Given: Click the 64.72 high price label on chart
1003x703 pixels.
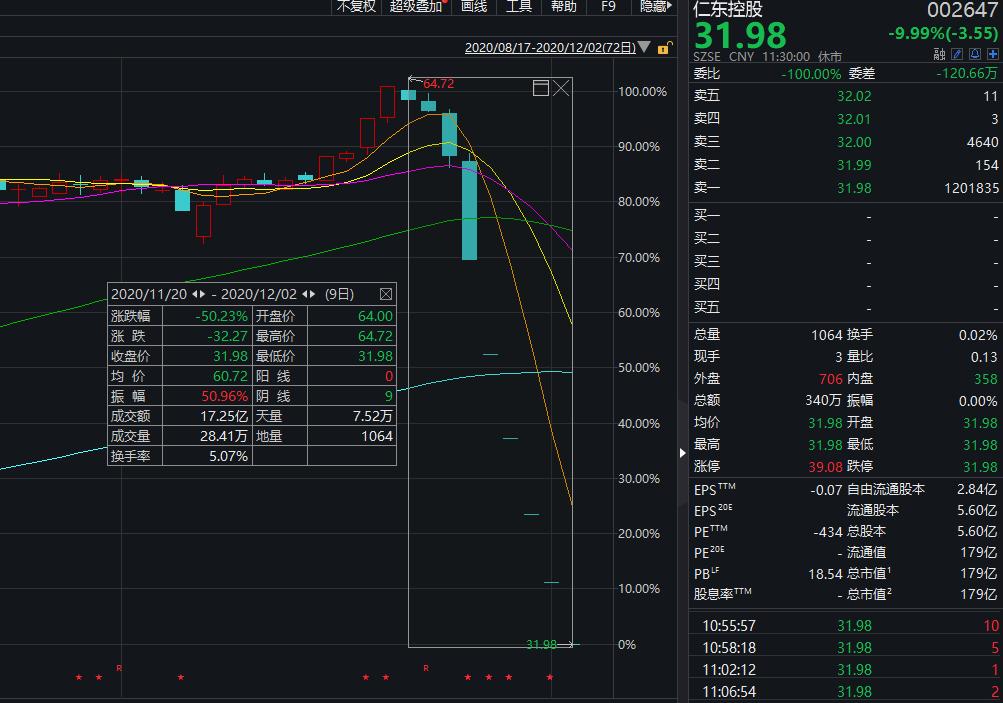Looking at the screenshot, I should 439,84.
